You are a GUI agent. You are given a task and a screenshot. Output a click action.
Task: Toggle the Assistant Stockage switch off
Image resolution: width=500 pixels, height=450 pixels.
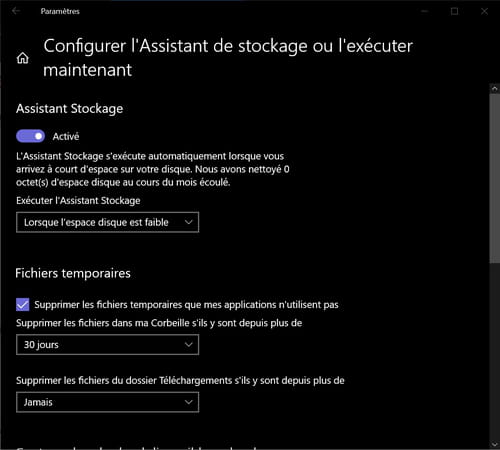pyautogui.click(x=30, y=136)
